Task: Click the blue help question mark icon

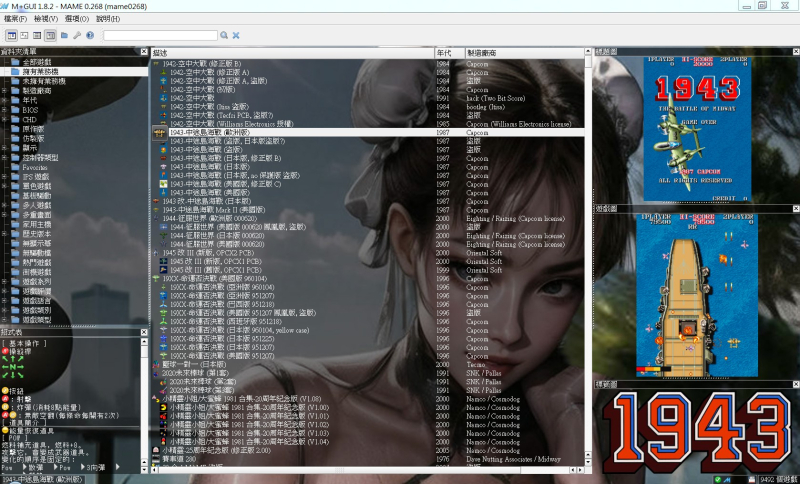Action: coord(90,35)
